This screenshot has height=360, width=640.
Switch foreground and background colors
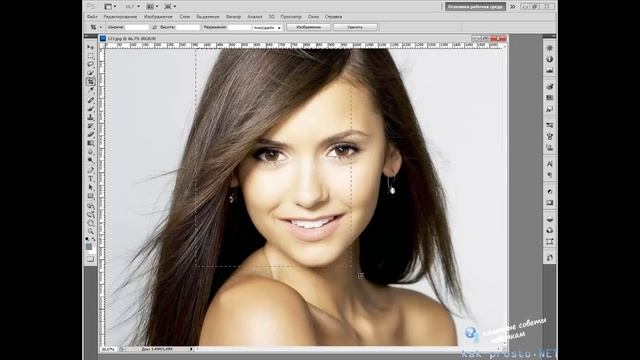[x=93, y=240]
